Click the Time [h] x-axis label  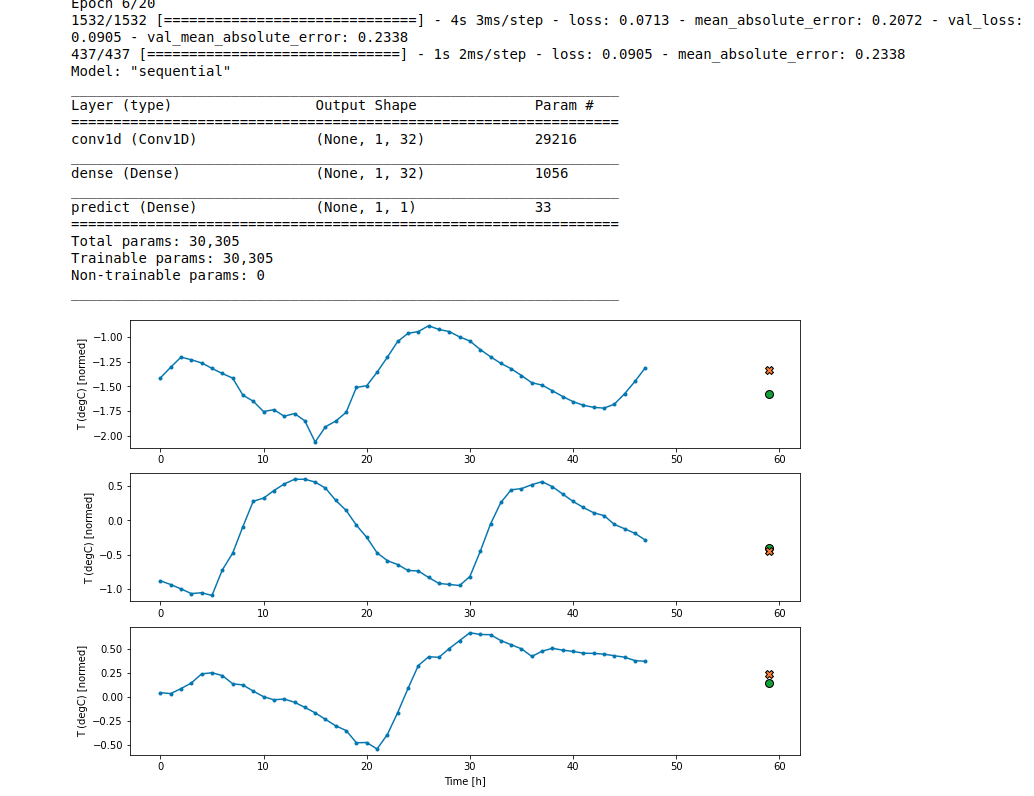point(465,781)
